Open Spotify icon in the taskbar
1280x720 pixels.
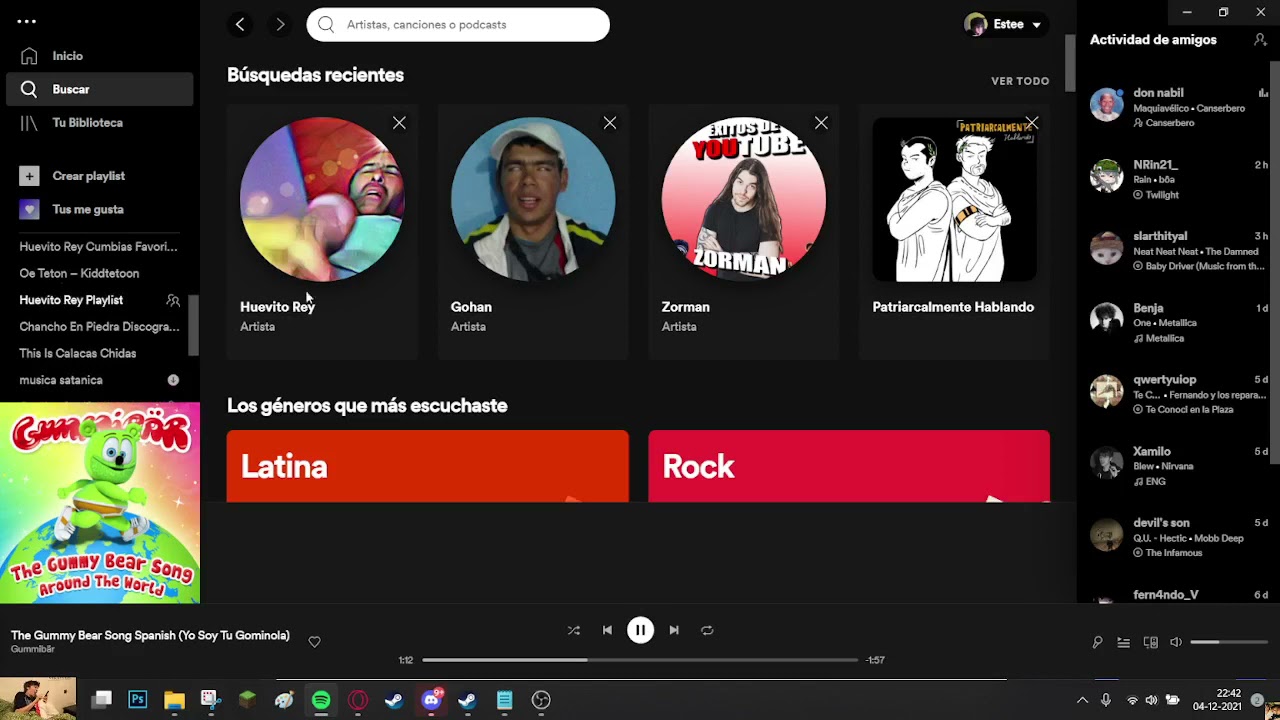click(x=321, y=700)
